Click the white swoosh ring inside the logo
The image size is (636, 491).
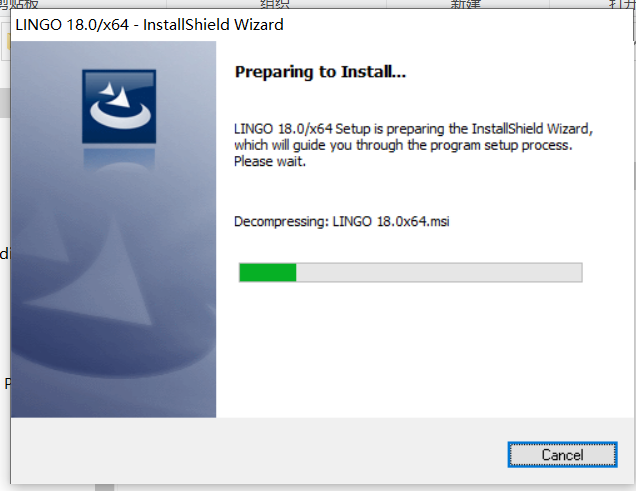point(120,114)
